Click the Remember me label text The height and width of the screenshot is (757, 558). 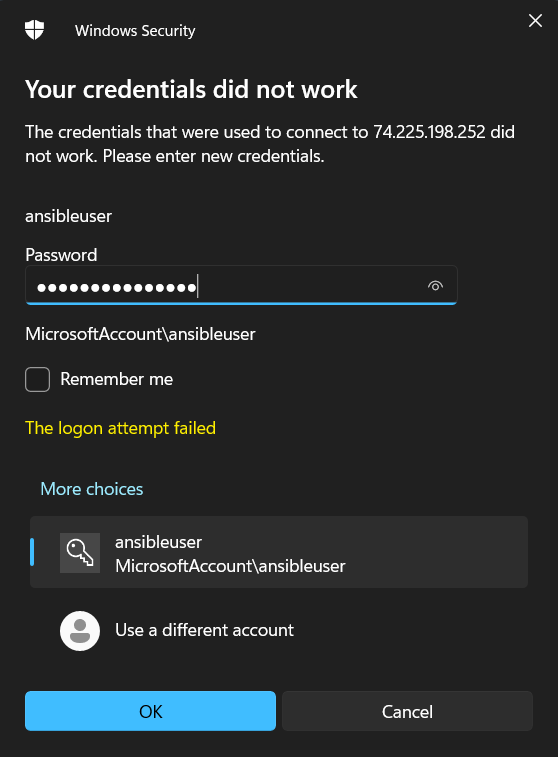coord(116,379)
